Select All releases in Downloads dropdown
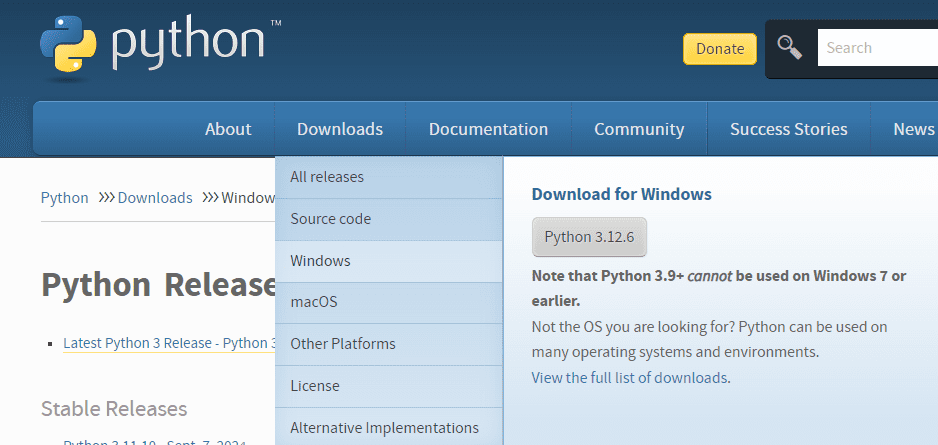Viewport: 938px width, 445px height. [389, 177]
